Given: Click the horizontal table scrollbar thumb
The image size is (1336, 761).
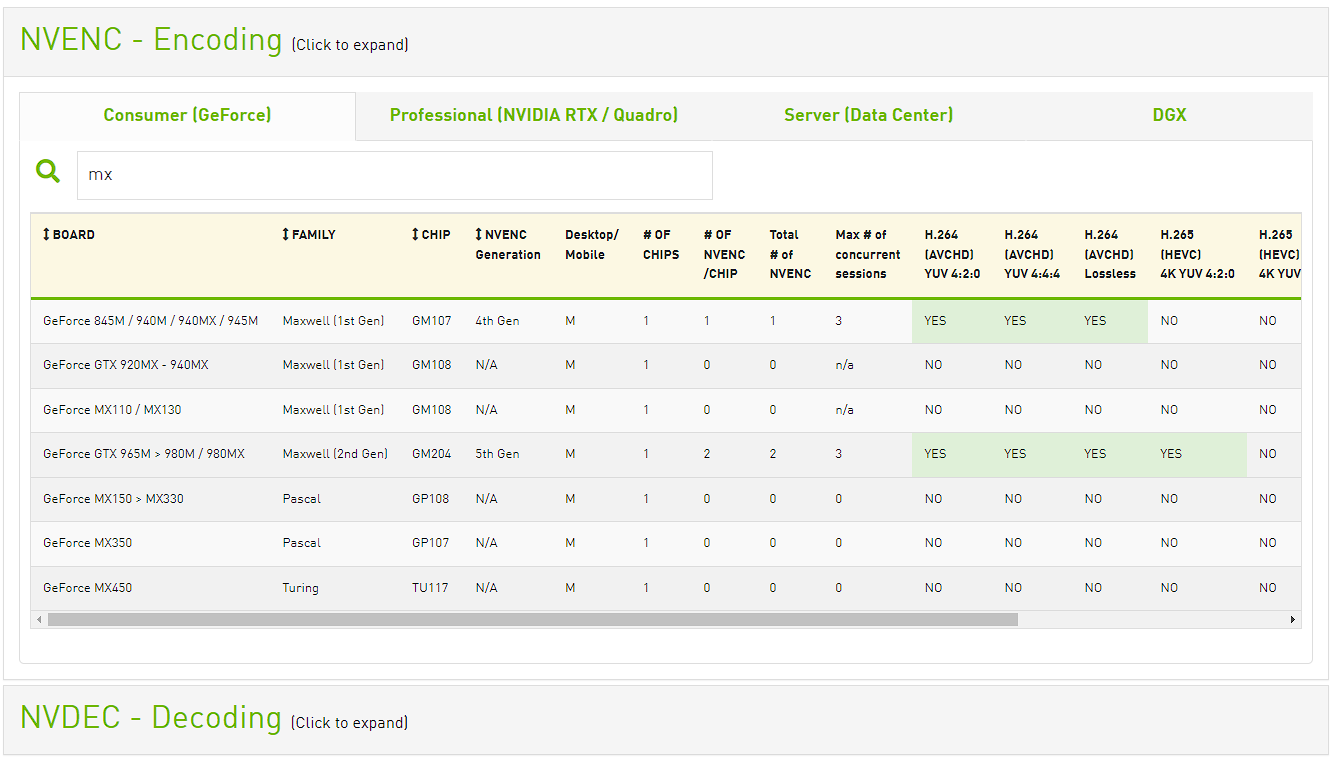Looking at the screenshot, I should (532, 619).
